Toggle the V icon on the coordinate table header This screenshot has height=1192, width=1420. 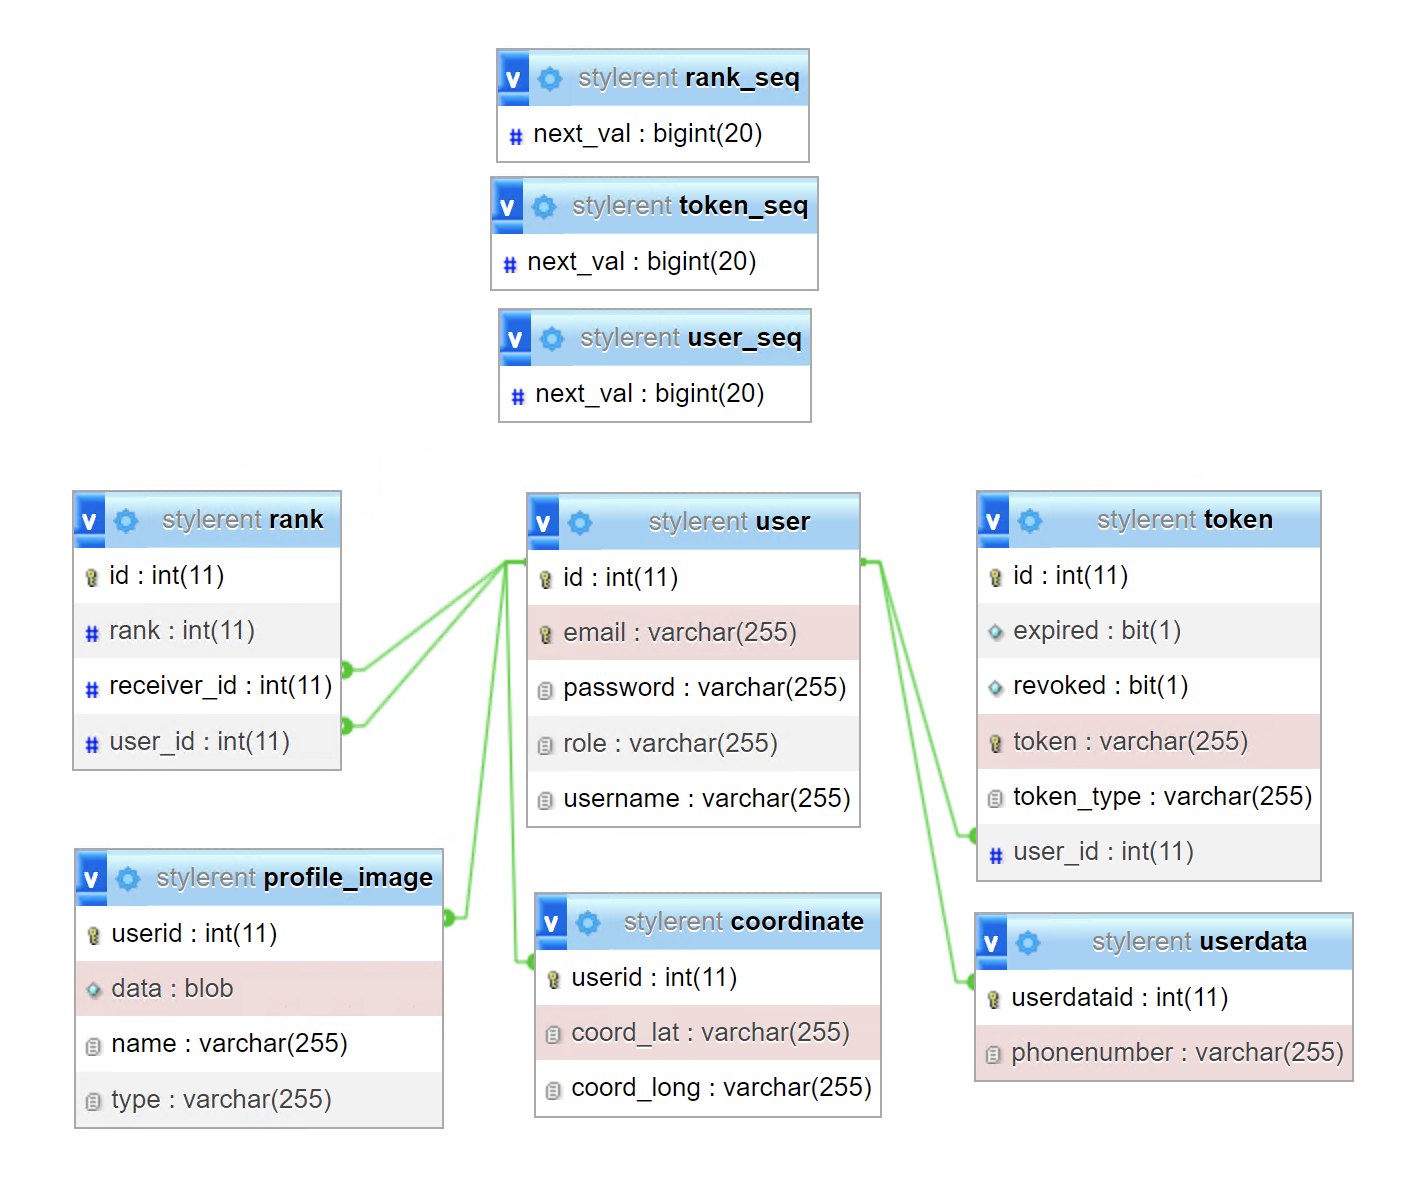coord(551,921)
